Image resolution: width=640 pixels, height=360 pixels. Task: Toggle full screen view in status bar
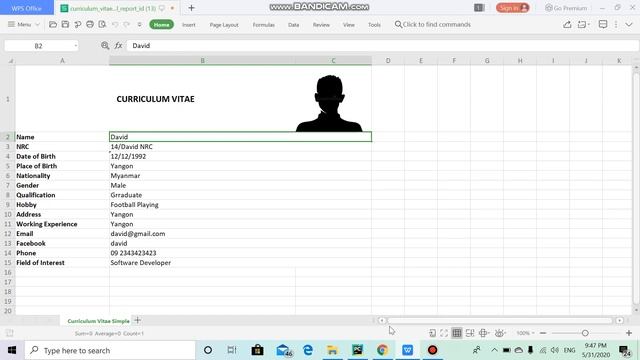(444, 333)
